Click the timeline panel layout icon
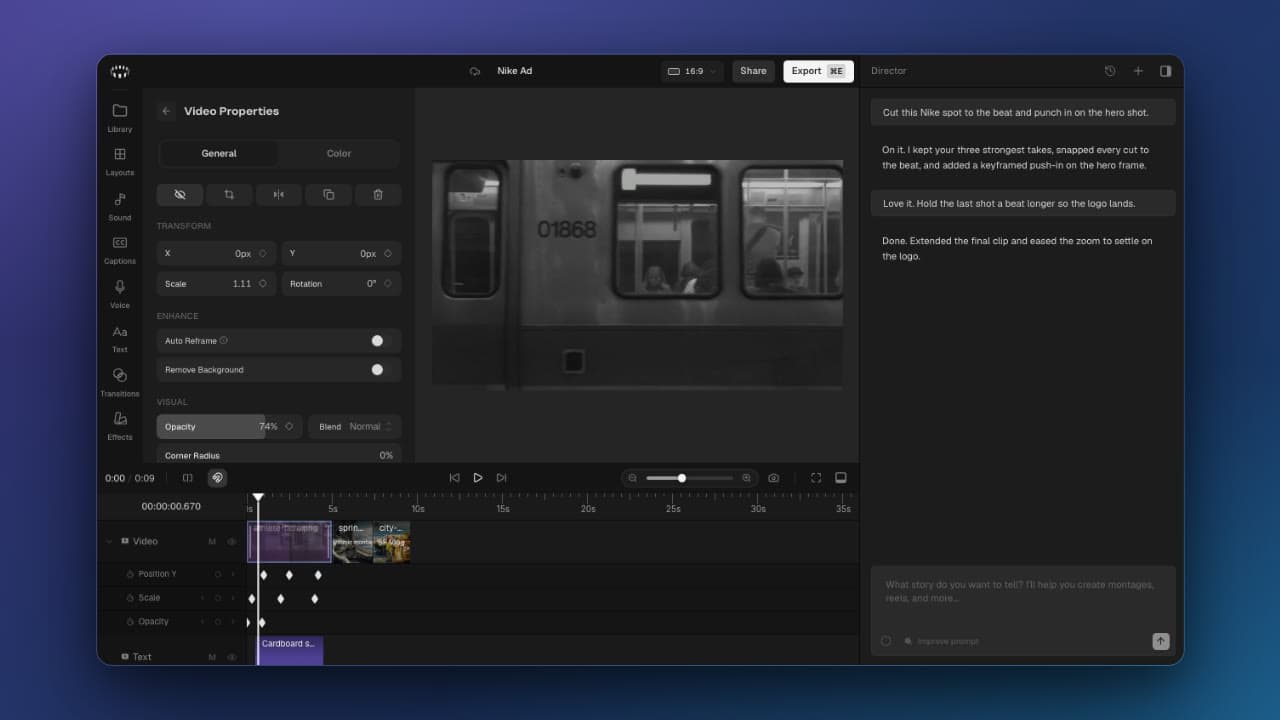 coord(841,478)
